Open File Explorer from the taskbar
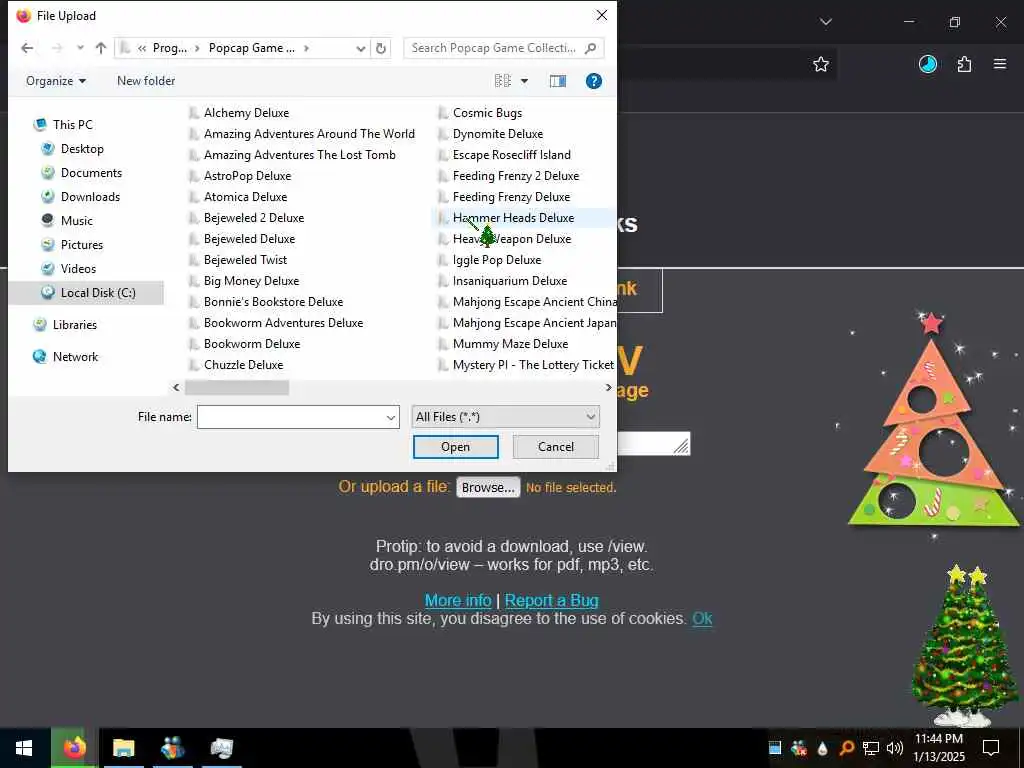 [123, 748]
